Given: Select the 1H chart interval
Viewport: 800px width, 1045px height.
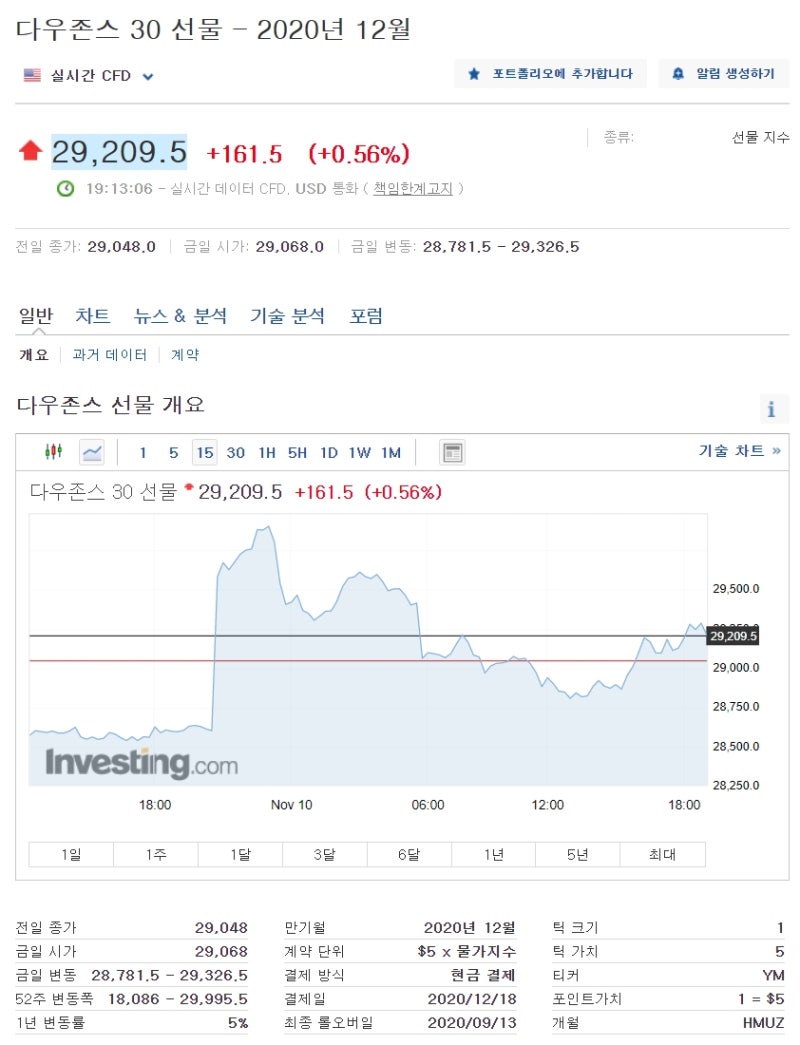Looking at the screenshot, I should [x=267, y=453].
